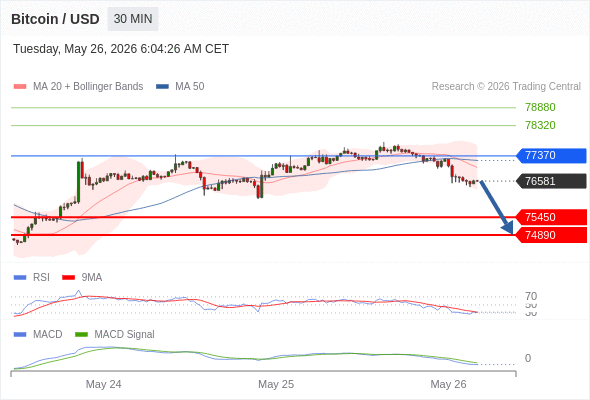
Task: Click the RSI 70 level label
Action: (x=531, y=296)
